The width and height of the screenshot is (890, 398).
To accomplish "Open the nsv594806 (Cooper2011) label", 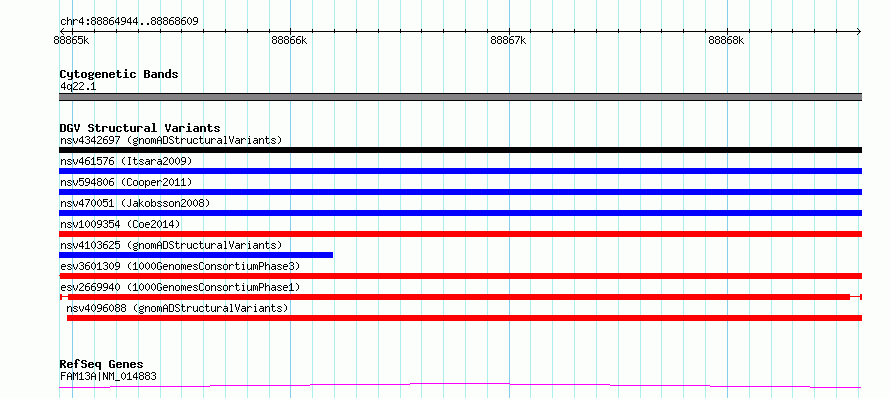I will 126,182.
